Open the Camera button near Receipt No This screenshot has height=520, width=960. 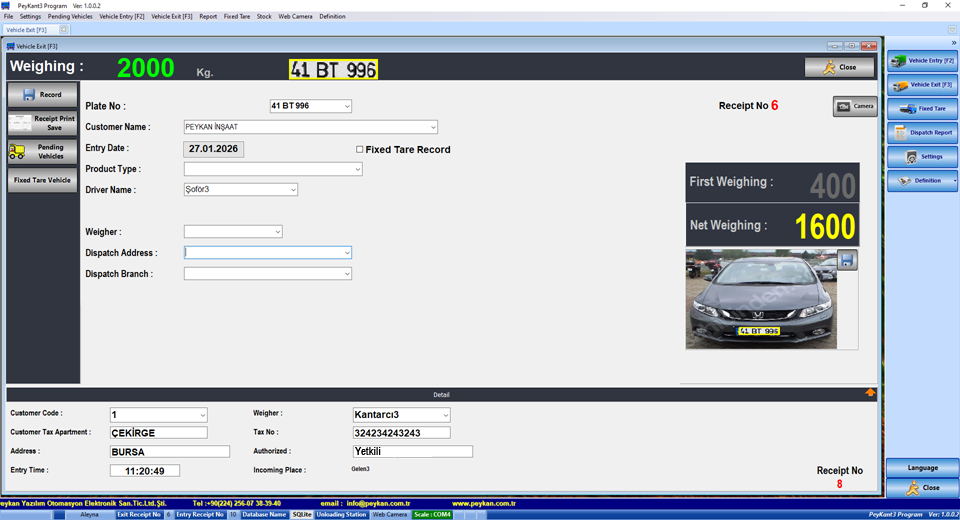[x=855, y=106]
